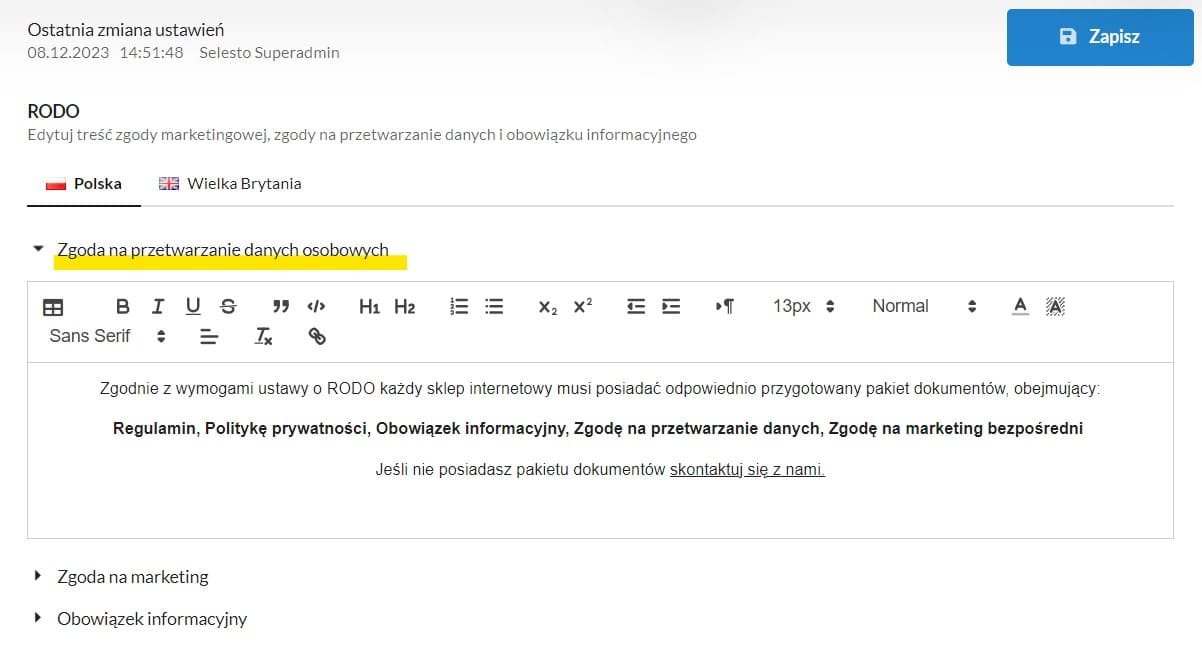Click the Ostatnia zmiana ustawień label
Image resolution: width=1202 pixels, height=667 pixels.
point(126,30)
